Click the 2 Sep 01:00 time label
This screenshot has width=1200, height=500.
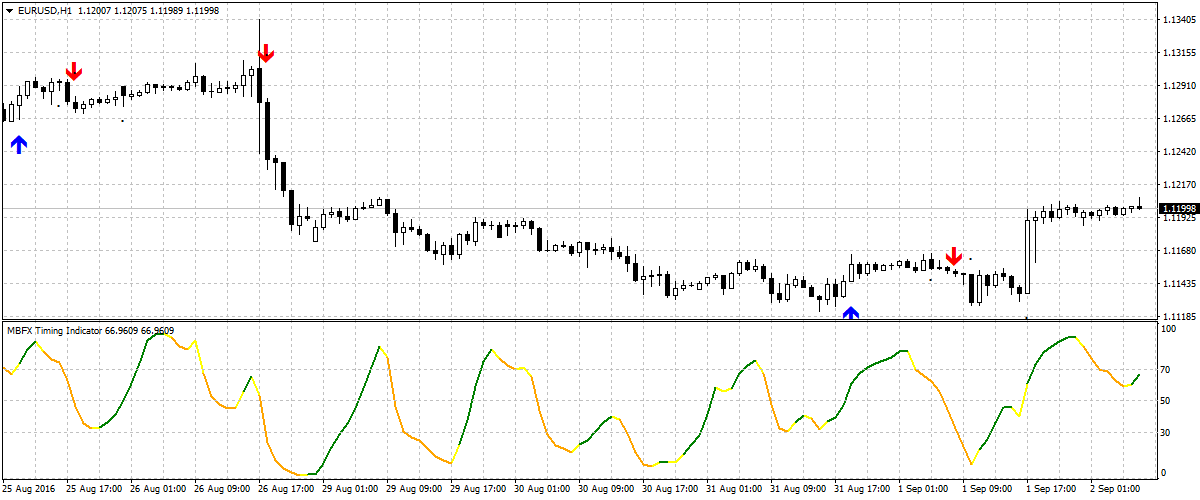coord(1117,490)
